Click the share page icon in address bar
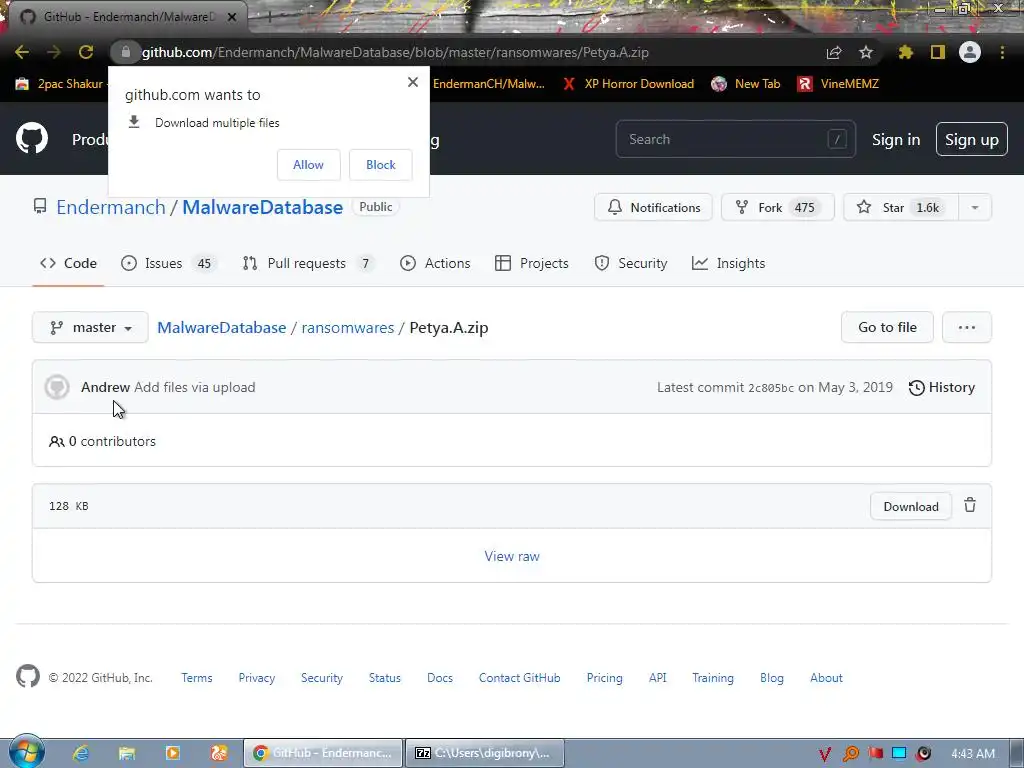 (x=834, y=53)
